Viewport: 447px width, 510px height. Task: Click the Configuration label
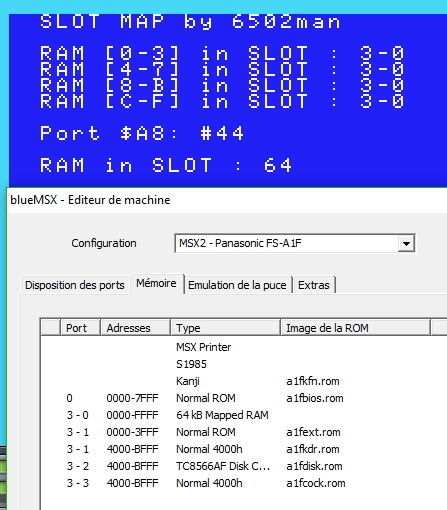(x=104, y=243)
